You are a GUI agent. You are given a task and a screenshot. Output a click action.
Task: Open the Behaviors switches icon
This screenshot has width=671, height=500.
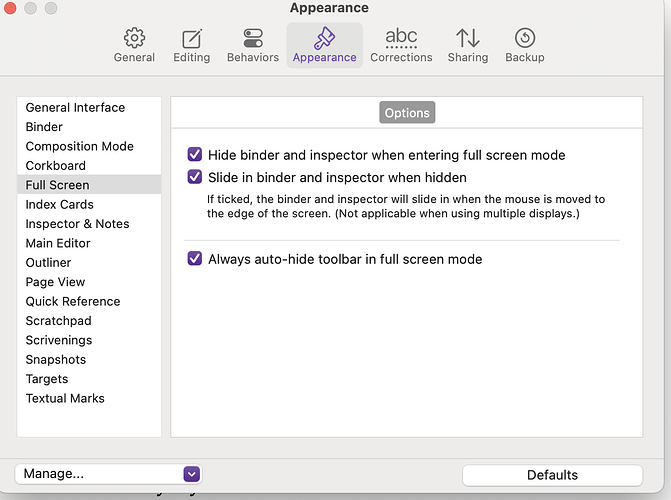click(x=253, y=39)
